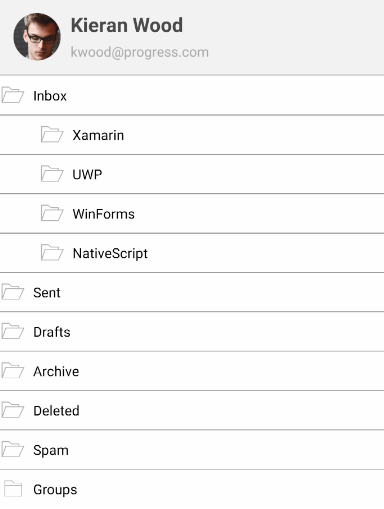Click the Sent folder icon
Screen dimensions: 384x509
point(13,292)
